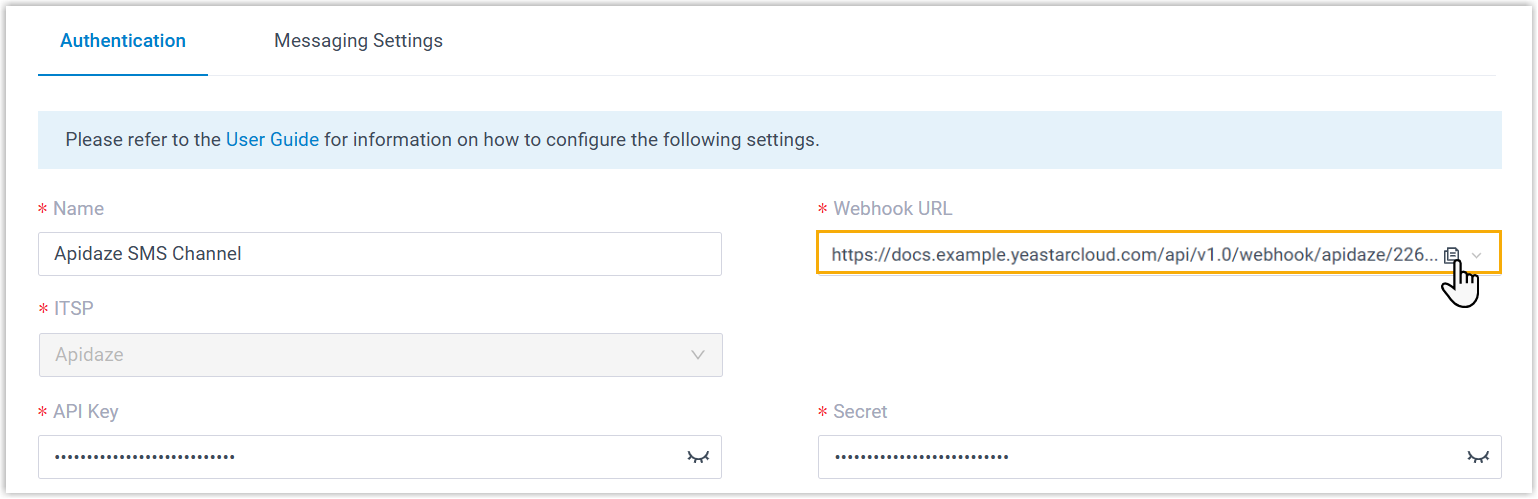The height and width of the screenshot is (499, 1538).
Task: Copy the Webhook URL using the copy icon
Action: coord(1452,255)
